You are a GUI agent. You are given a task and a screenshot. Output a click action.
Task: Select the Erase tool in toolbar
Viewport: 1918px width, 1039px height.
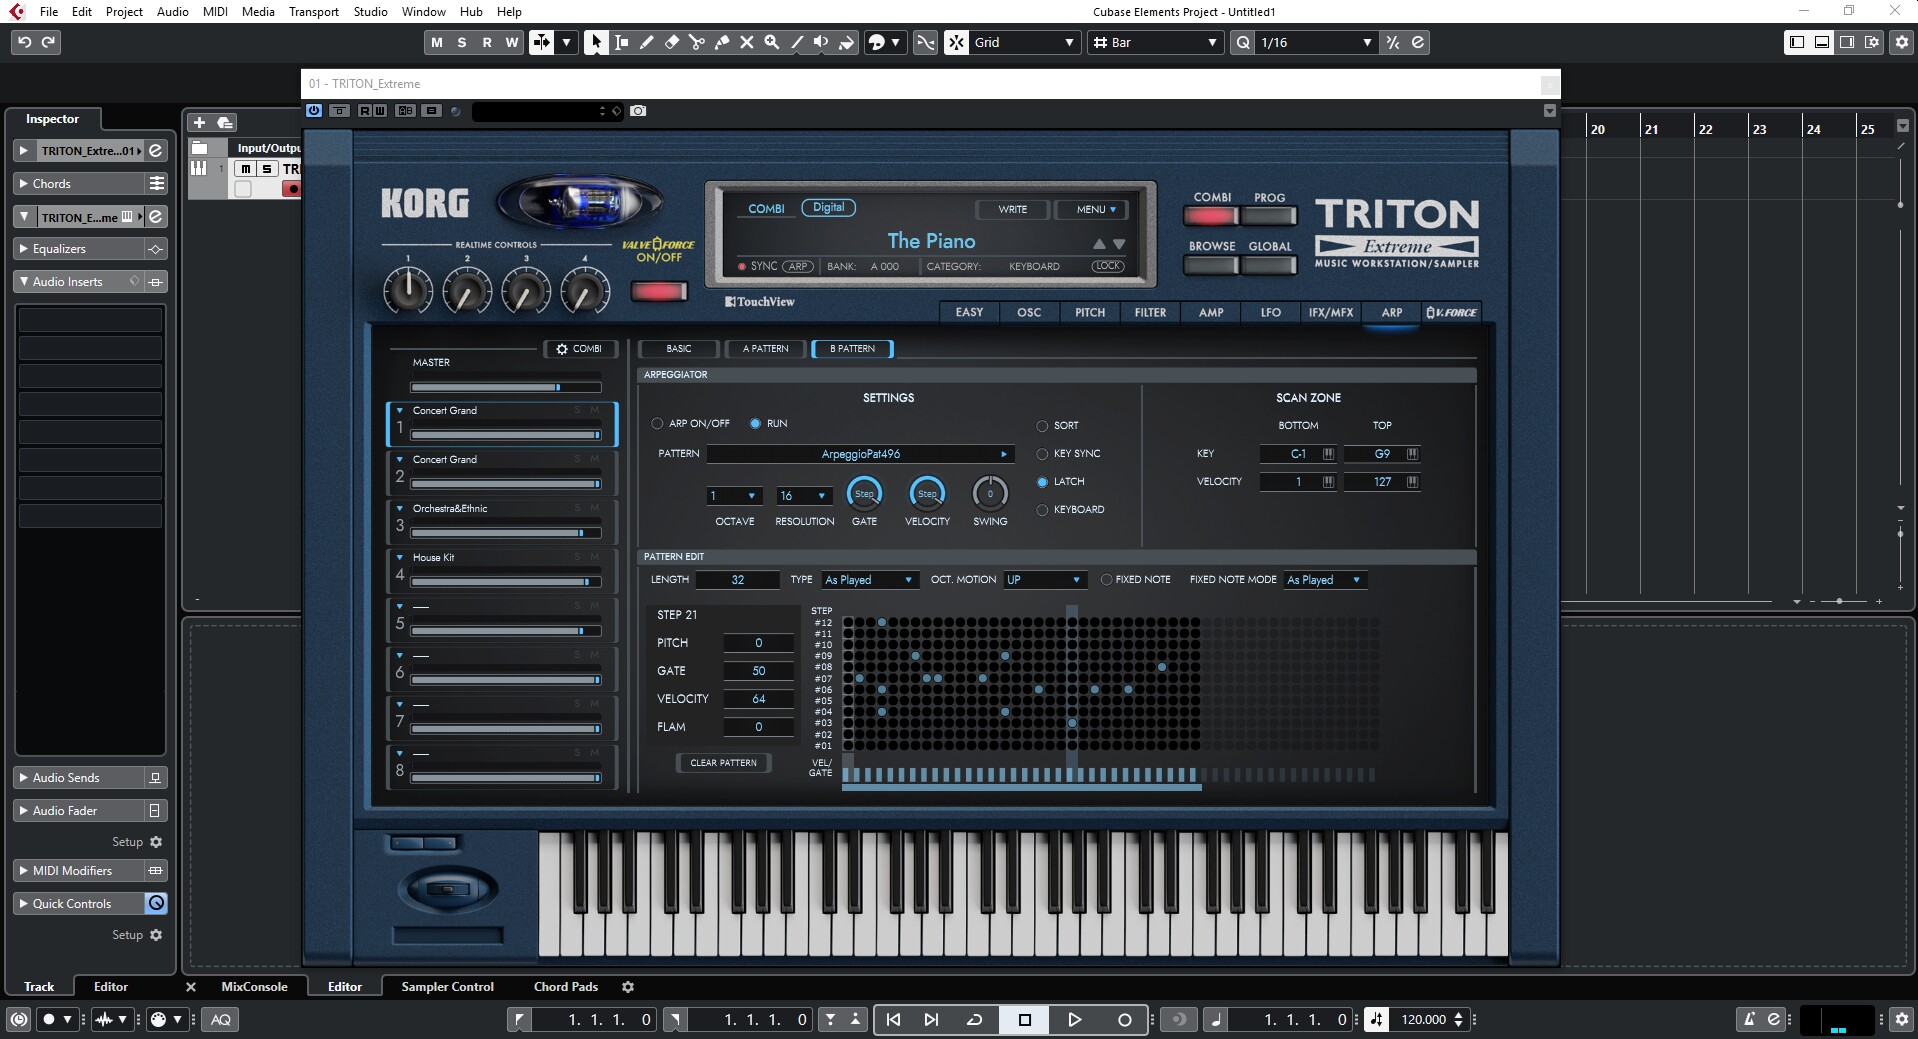point(672,42)
